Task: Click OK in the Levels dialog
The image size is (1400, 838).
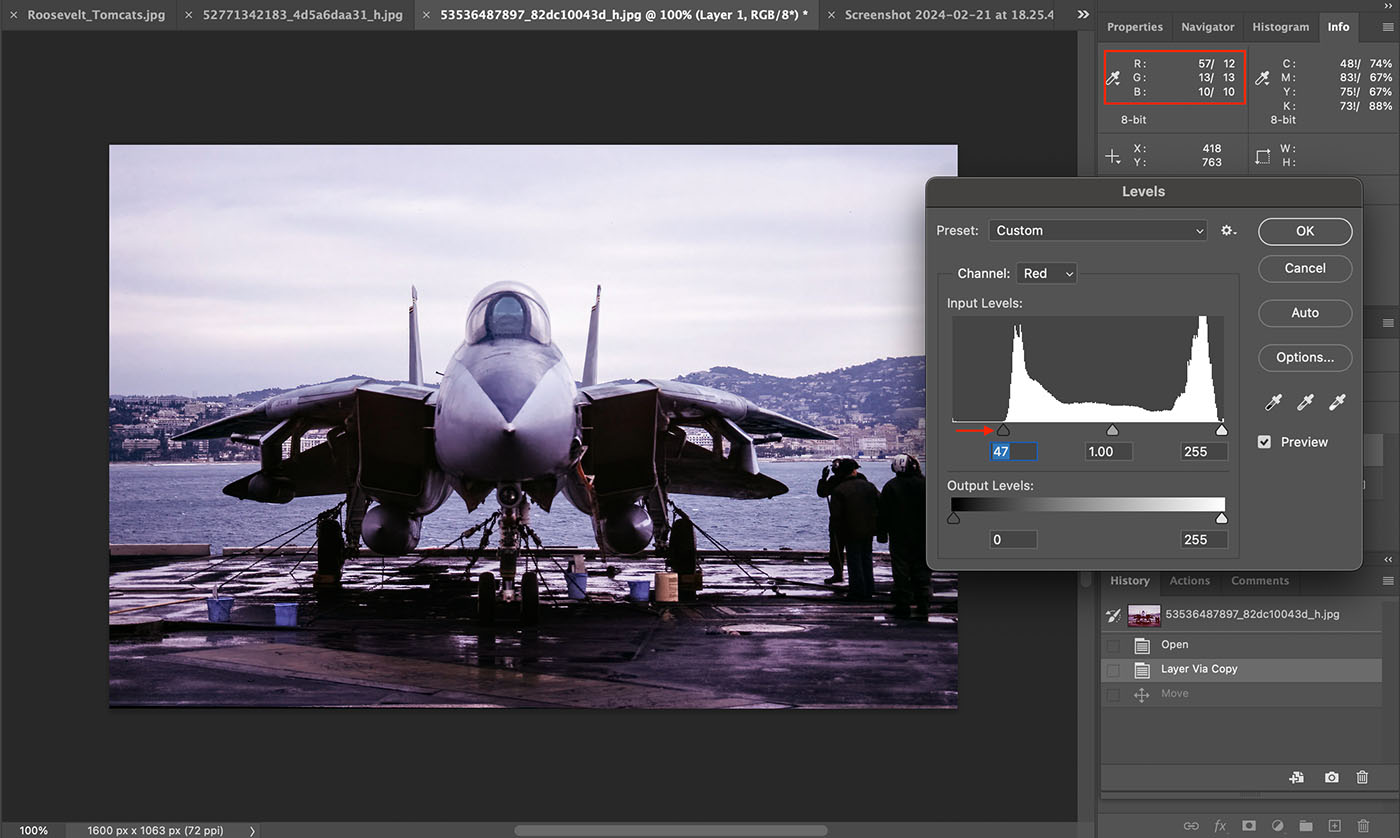Action: 1305,231
